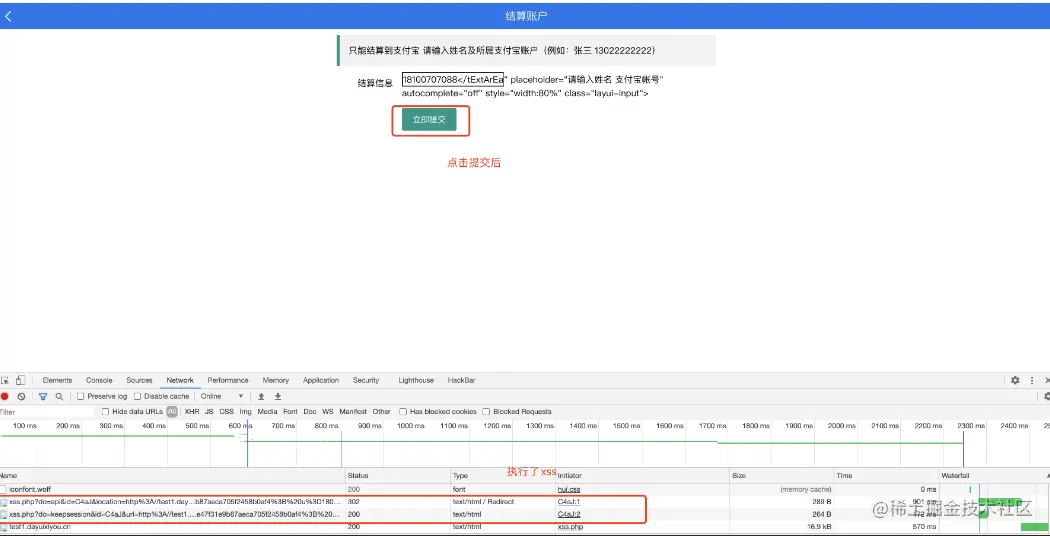Toggle the device toolbar icon
This screenshot has width=1050, height=536.
click(21, 380)
